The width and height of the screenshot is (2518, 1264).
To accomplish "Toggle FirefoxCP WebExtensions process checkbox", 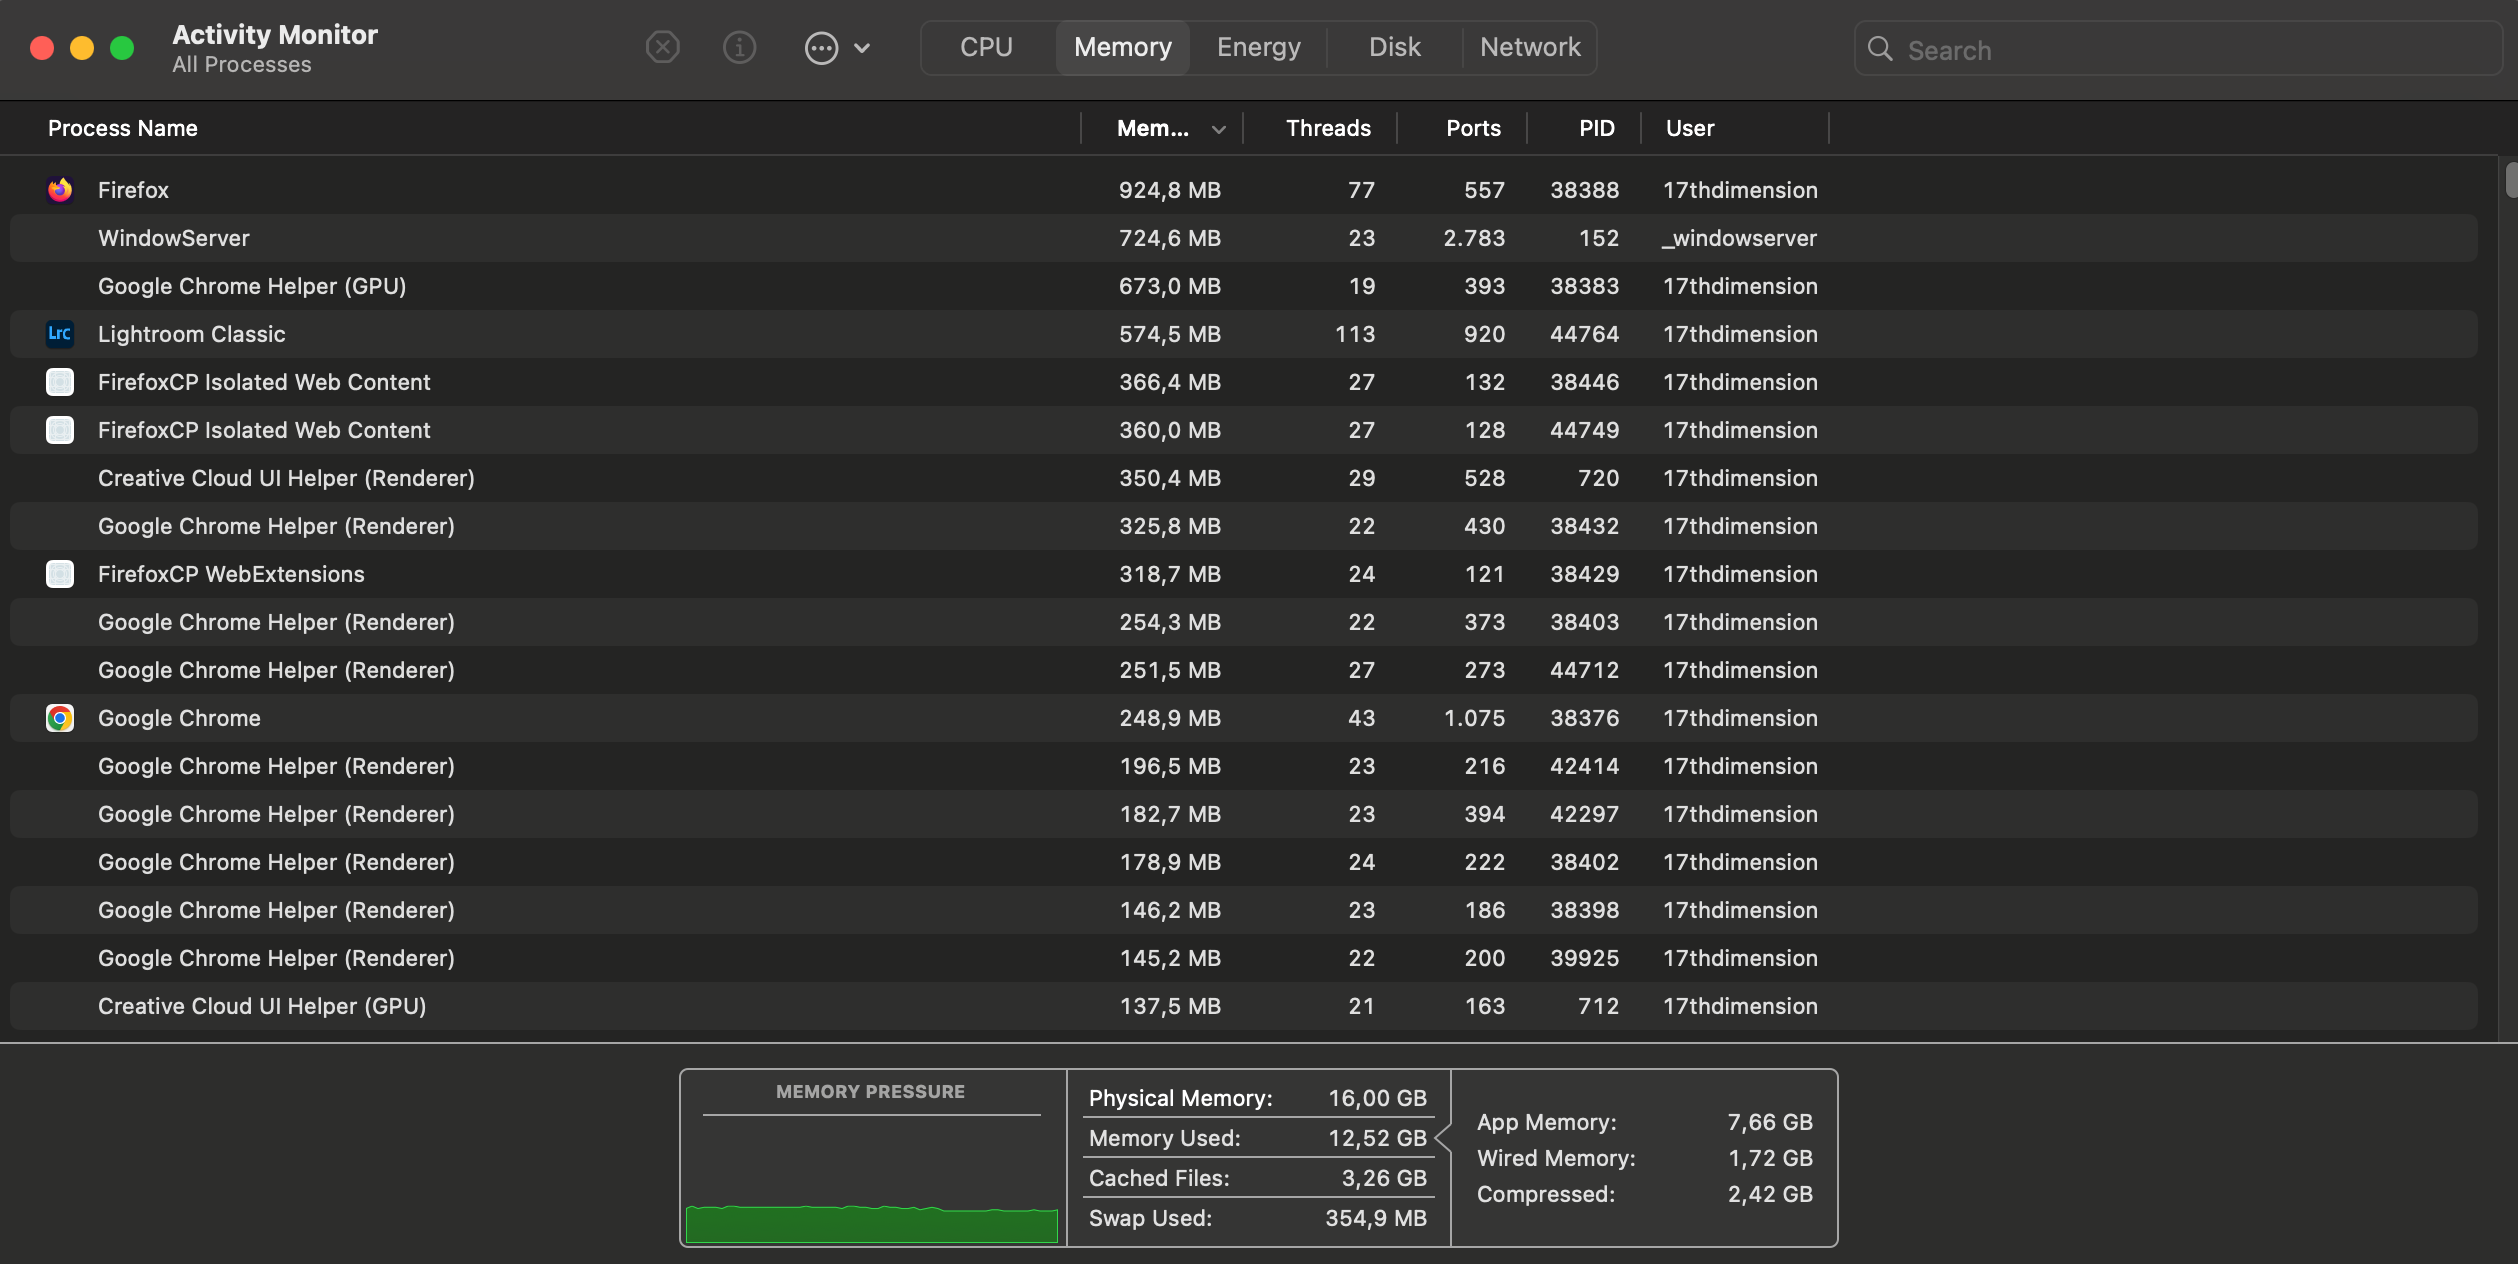I will [x=58, y=572].
